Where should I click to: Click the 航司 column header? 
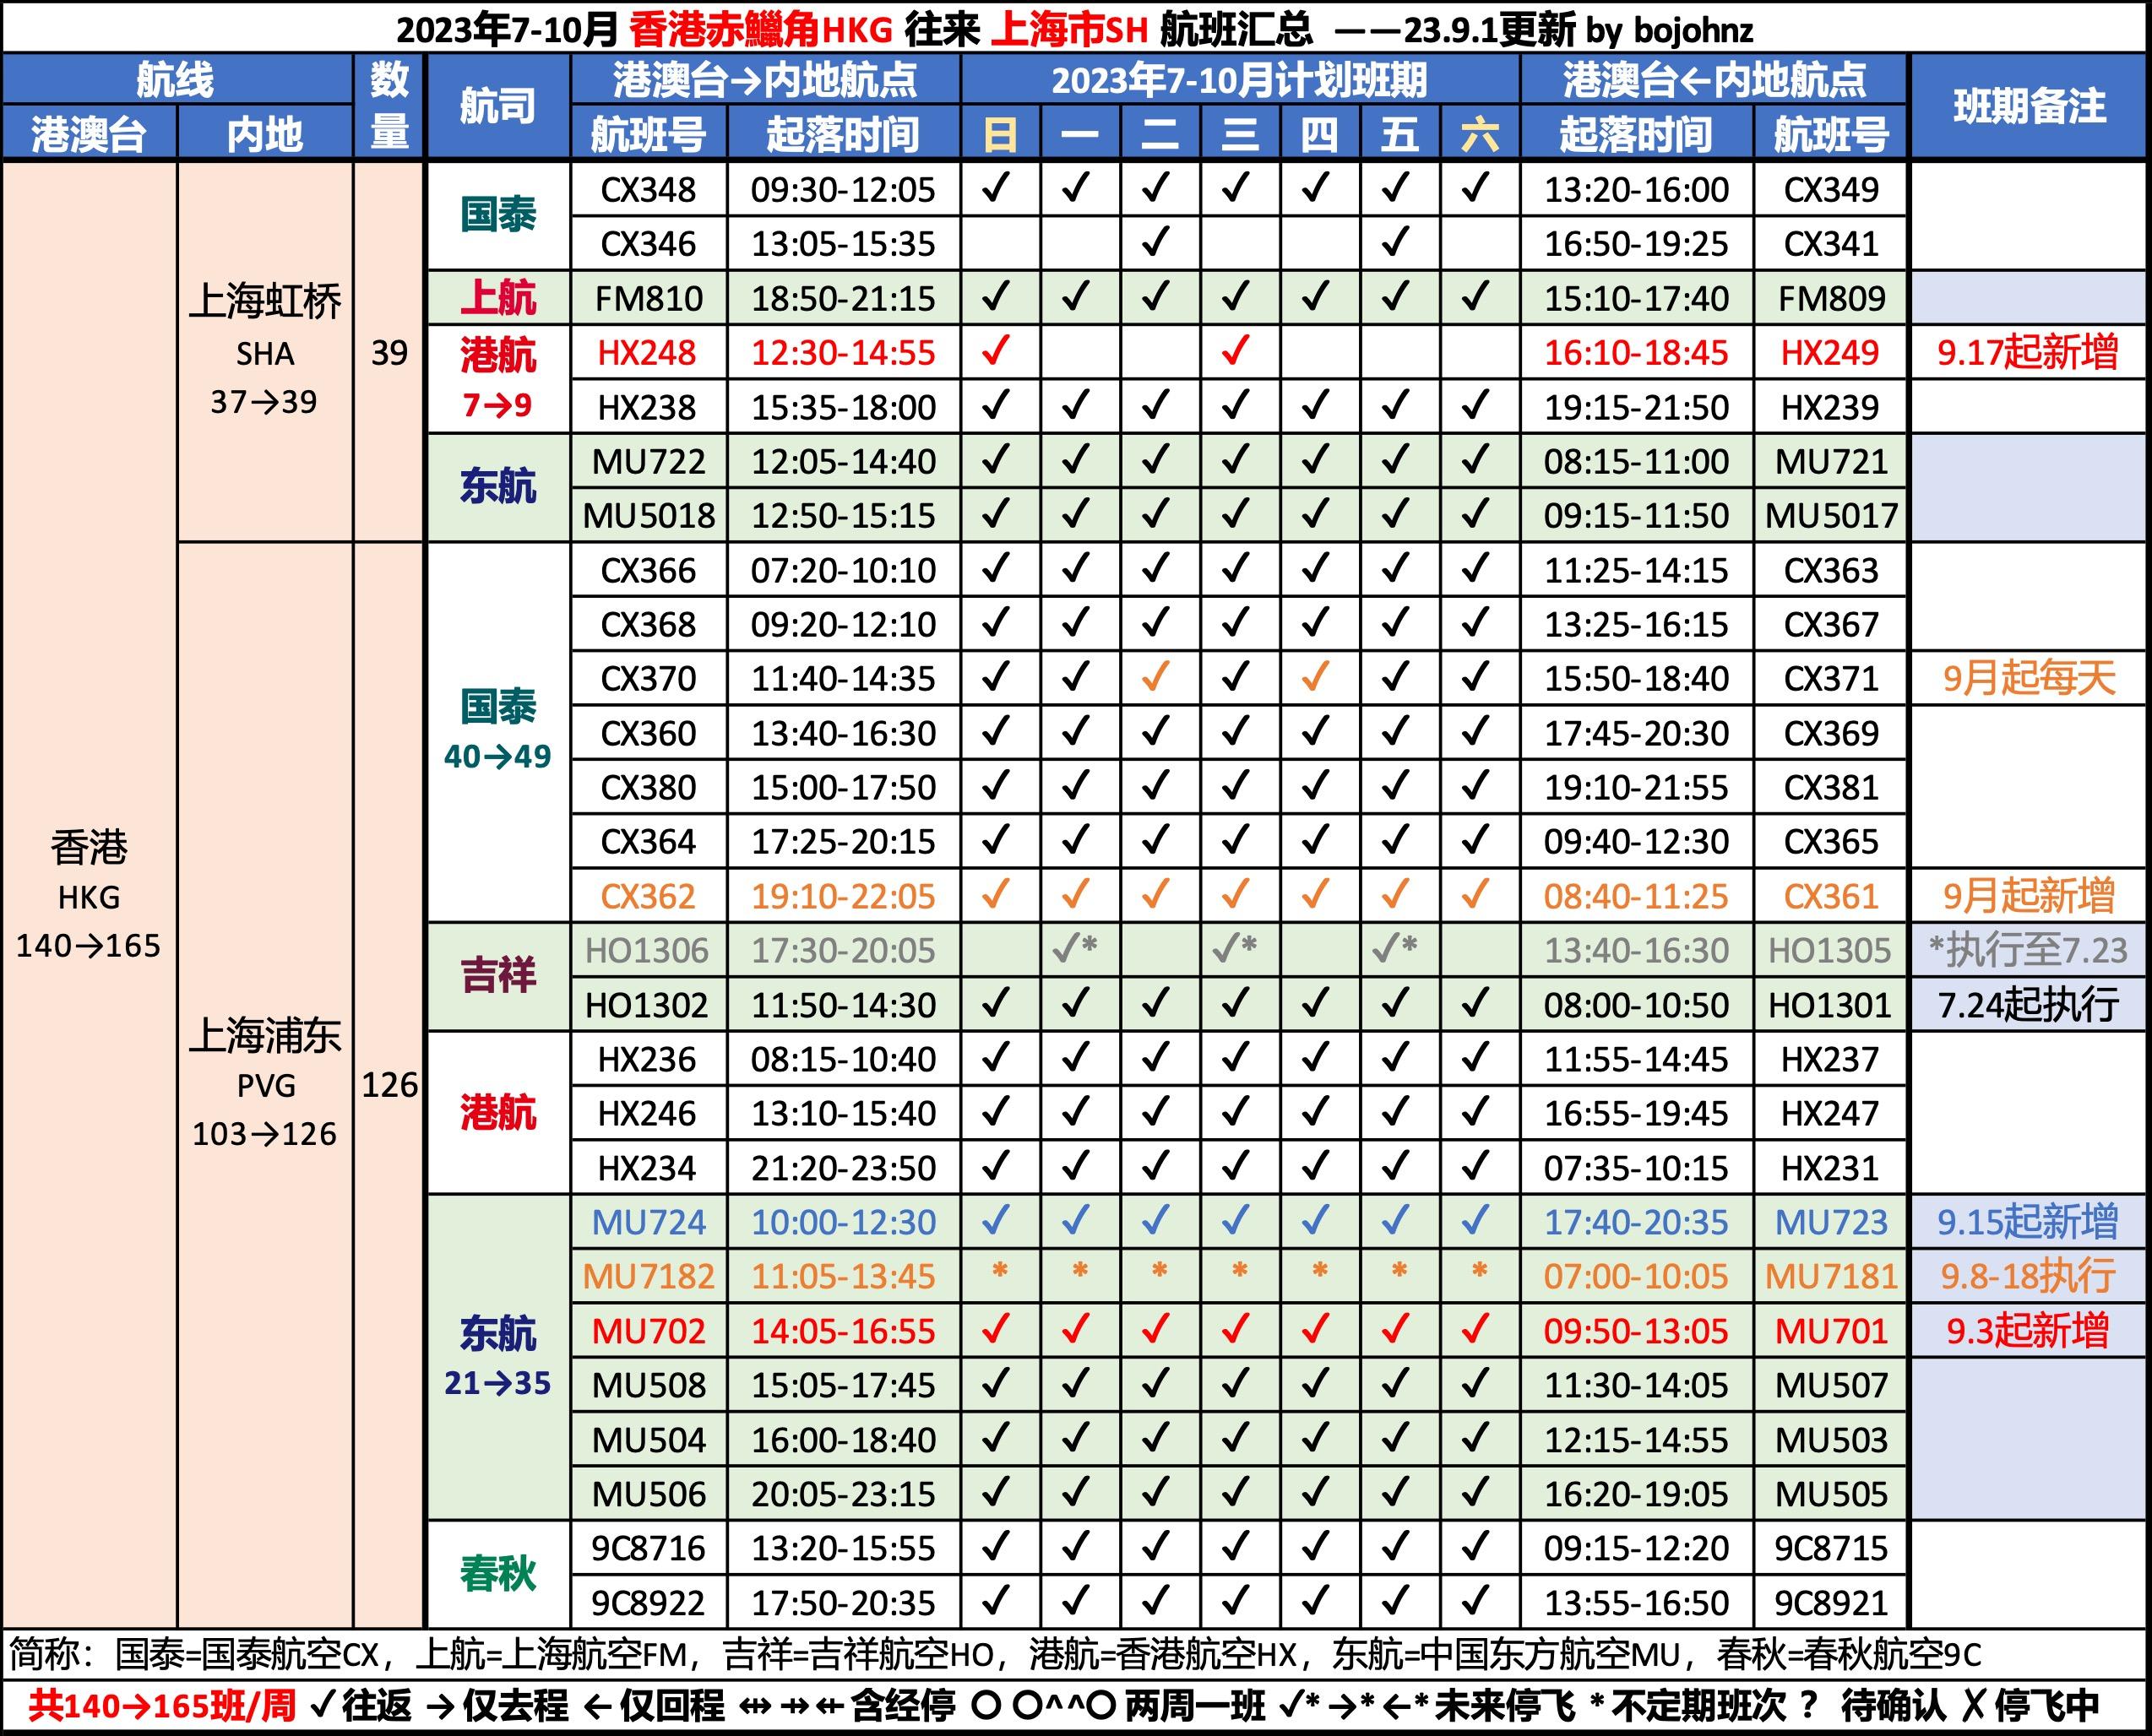[497, 106]
